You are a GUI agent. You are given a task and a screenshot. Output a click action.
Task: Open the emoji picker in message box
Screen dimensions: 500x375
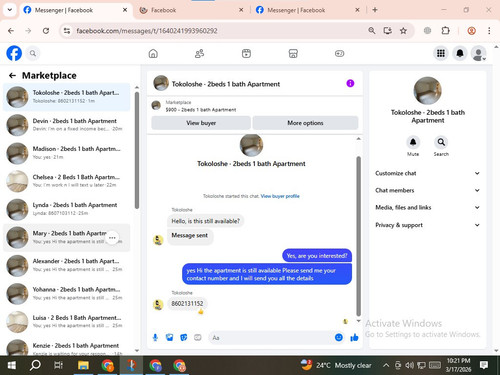(339, 338)
